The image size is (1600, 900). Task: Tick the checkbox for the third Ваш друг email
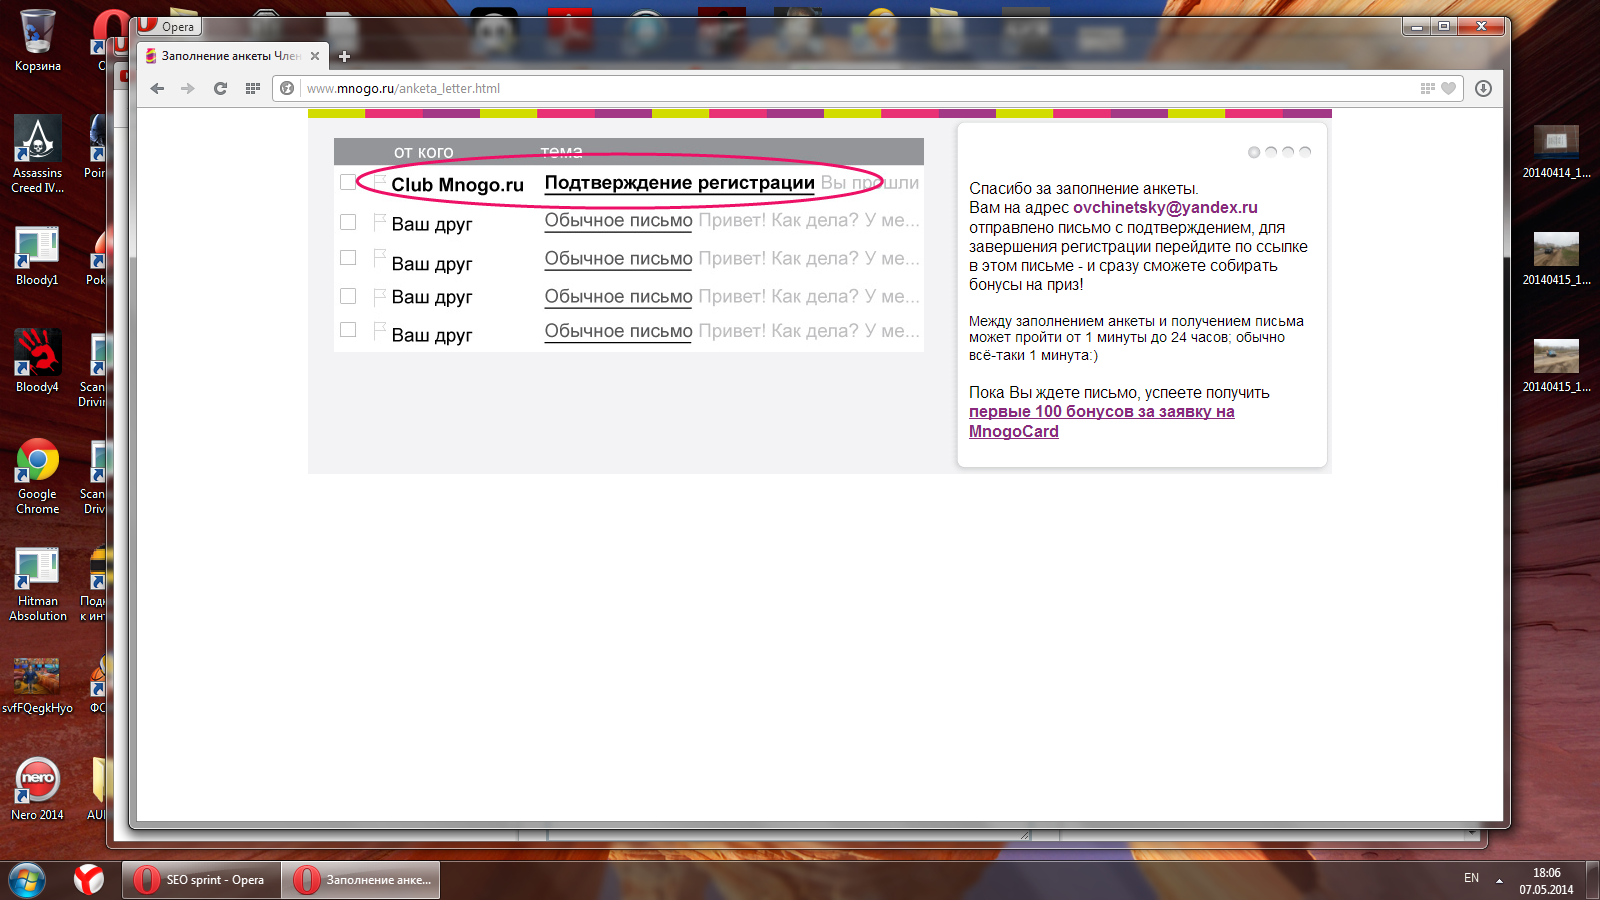348,296
